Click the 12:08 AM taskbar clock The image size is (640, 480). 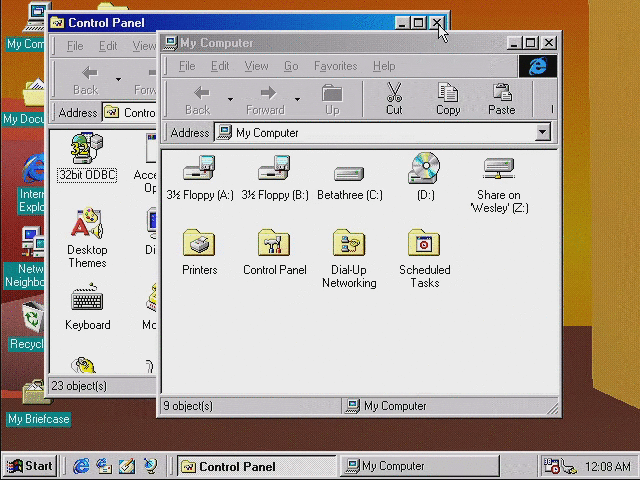point(608,466)
